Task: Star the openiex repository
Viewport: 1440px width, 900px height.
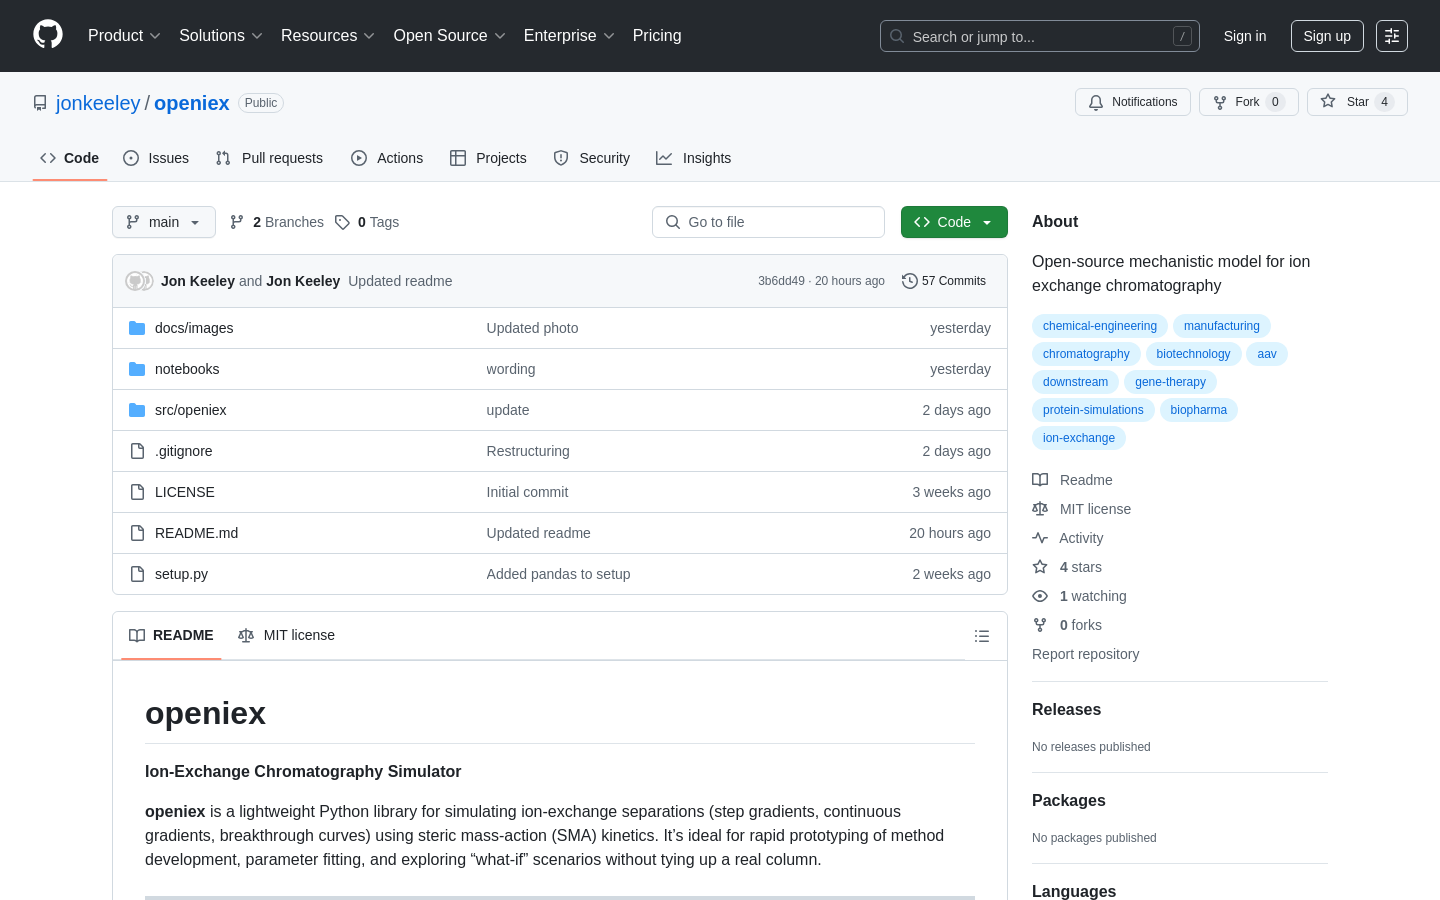Action: 1357,102
